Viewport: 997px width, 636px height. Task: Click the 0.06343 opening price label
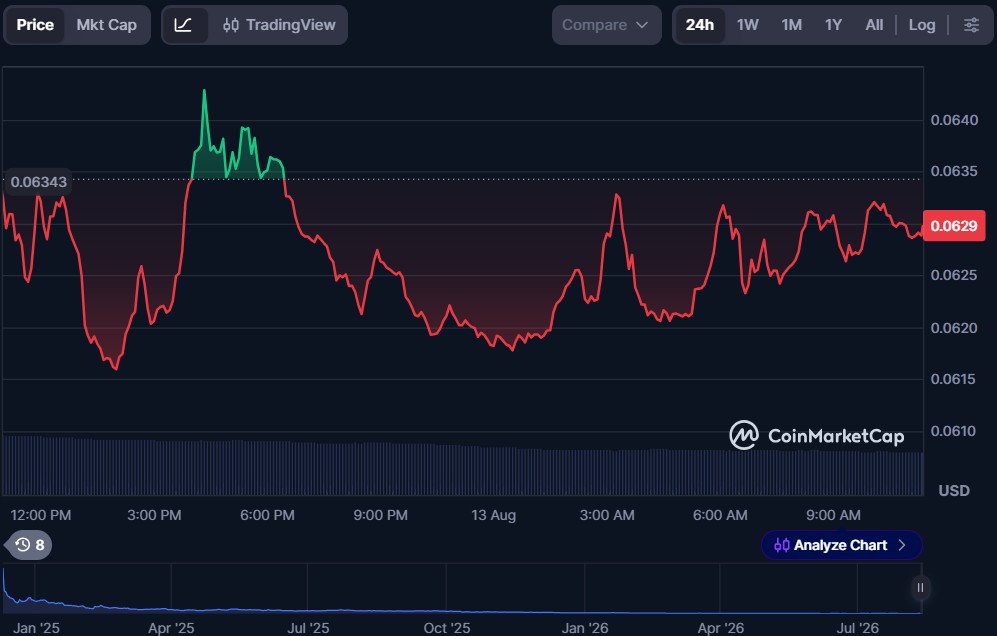coord(38,182)
